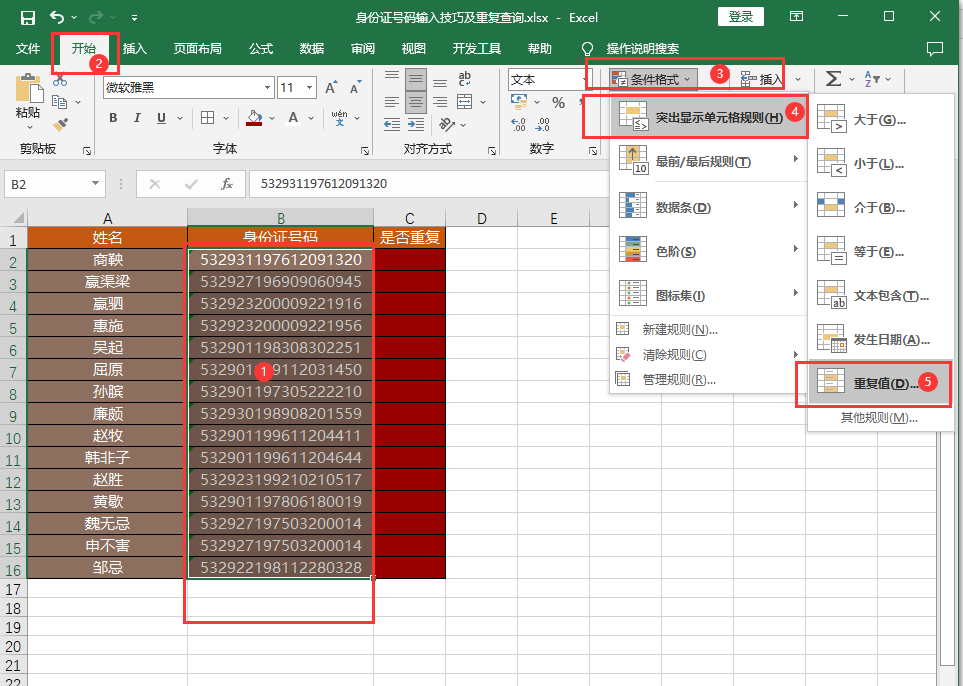This screenshot has width=963, height=686.
Task: Click the AutoSum sigma icon
Action: (x=833, y=79)
